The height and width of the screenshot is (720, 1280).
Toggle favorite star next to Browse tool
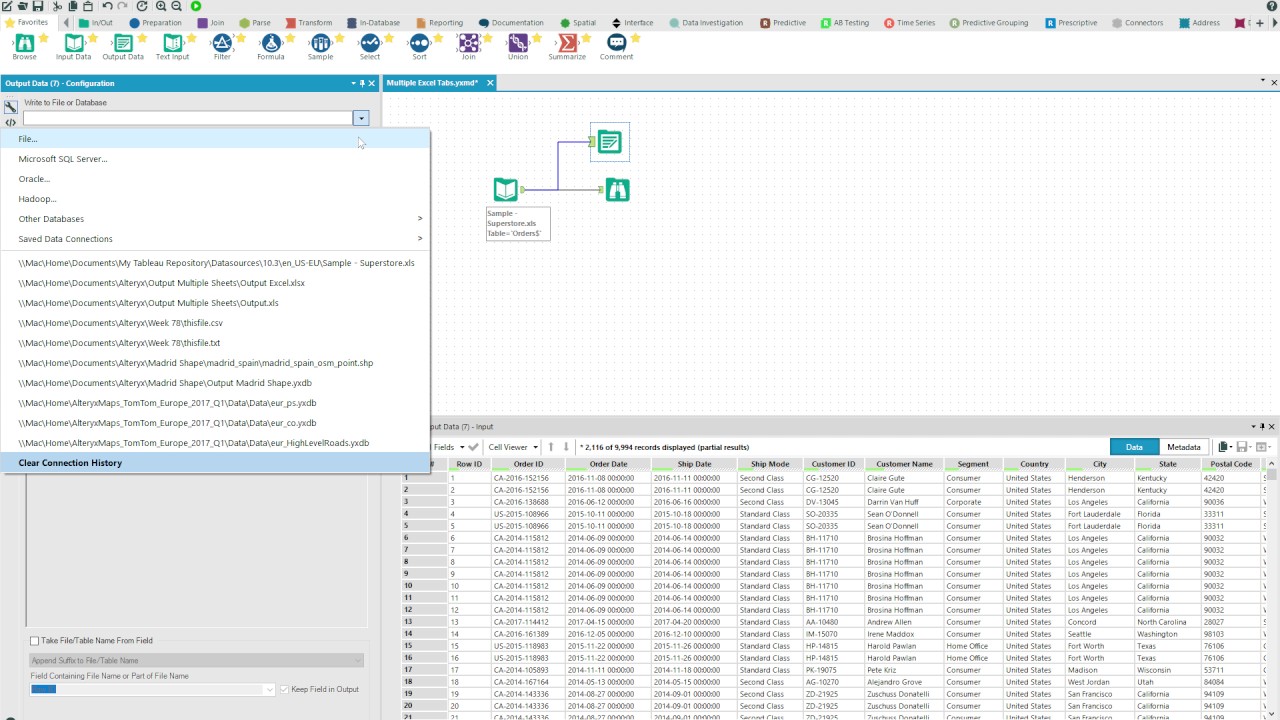pyautogui.click(x=43, y=38)
